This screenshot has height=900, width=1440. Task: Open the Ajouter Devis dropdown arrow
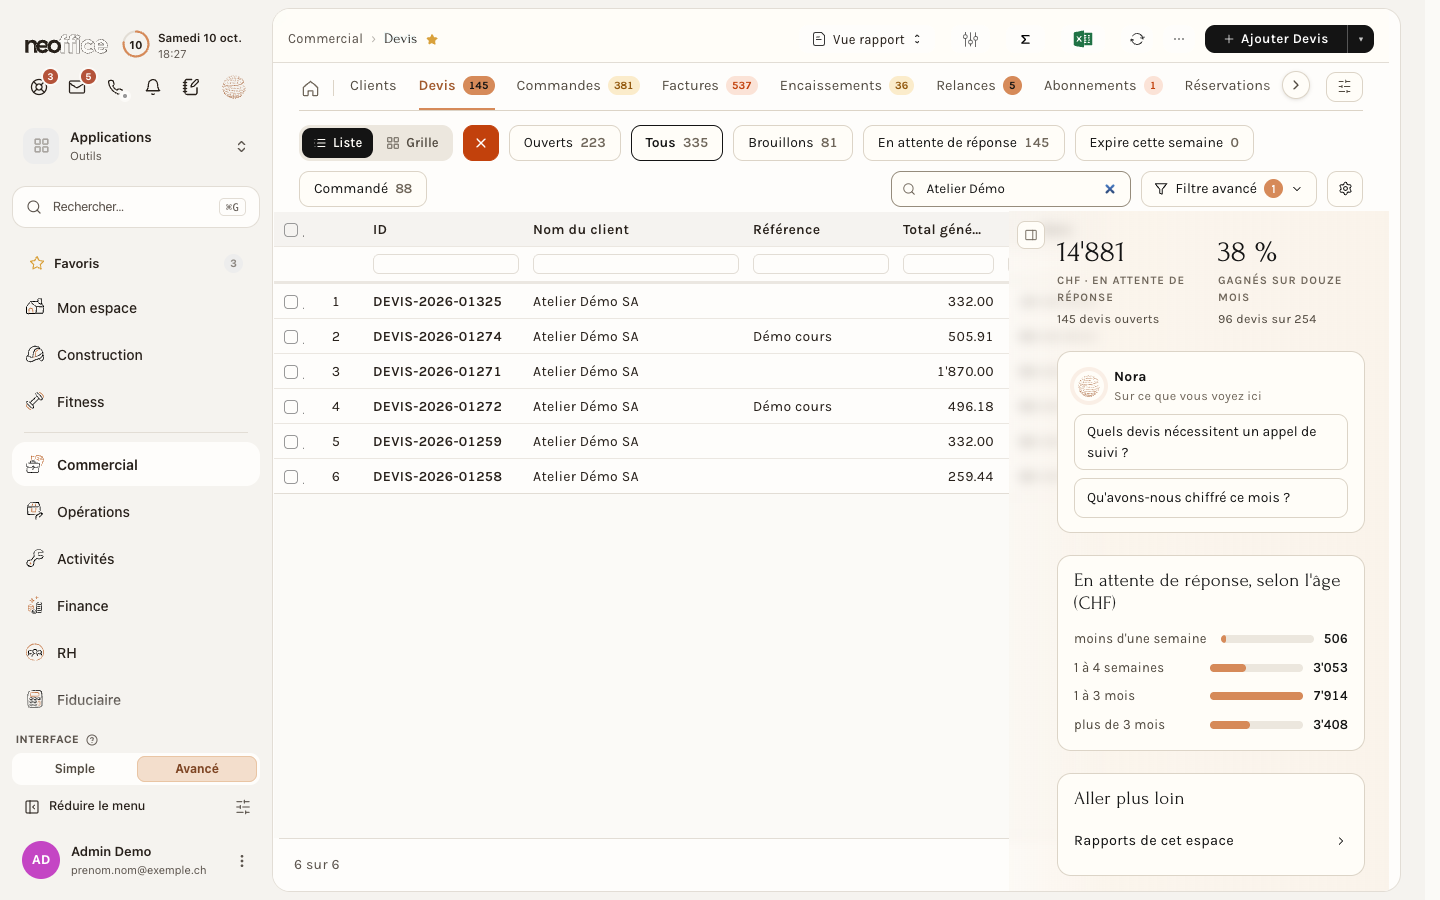coord(1361,39)
